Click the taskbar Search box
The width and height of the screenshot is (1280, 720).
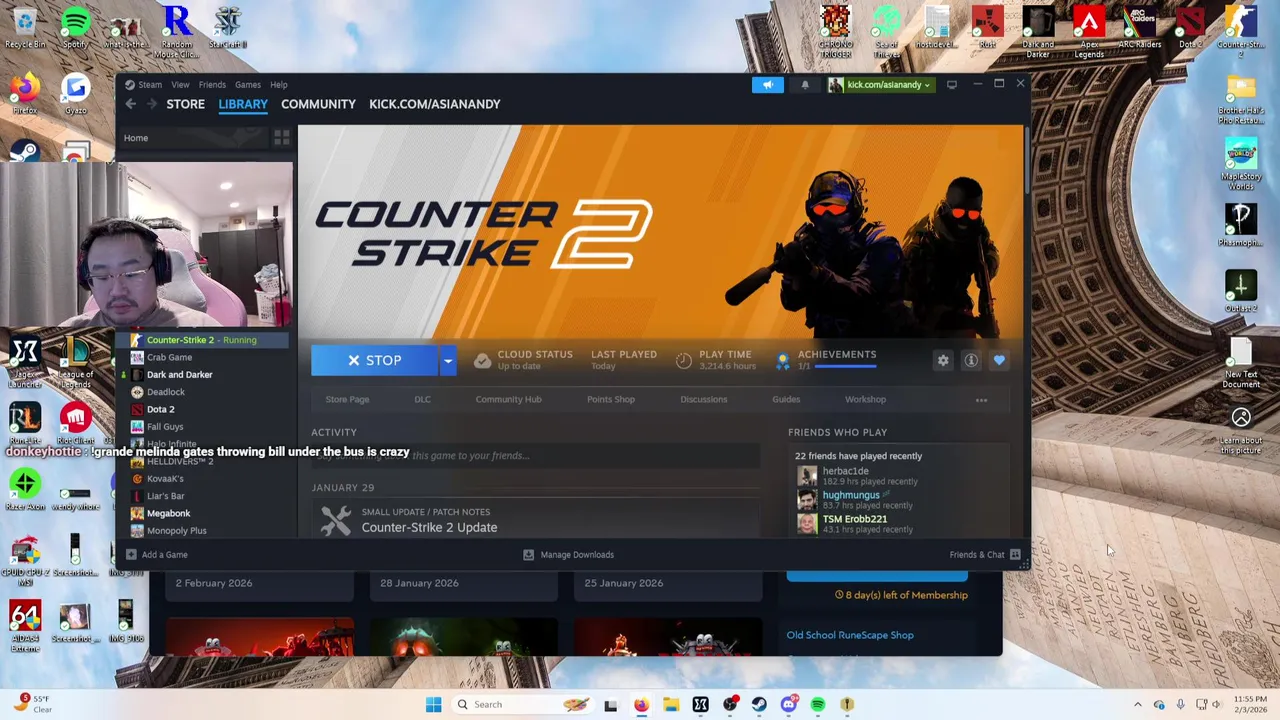click(521, 704)
